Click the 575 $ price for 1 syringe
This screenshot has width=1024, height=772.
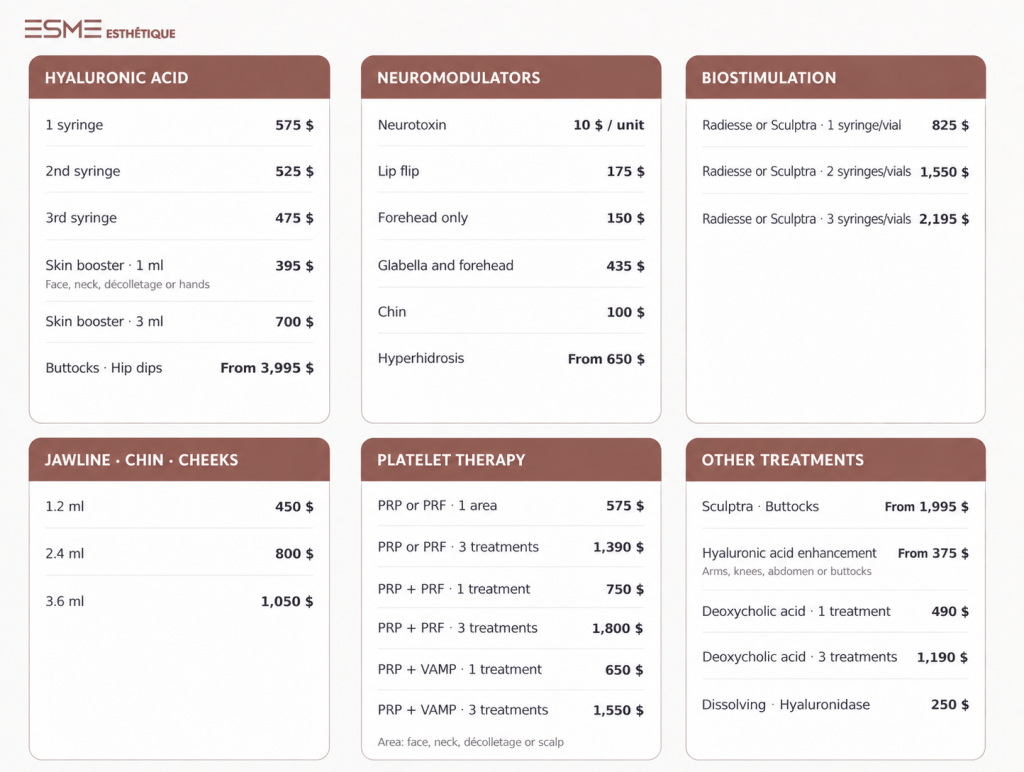click(294, 125)
